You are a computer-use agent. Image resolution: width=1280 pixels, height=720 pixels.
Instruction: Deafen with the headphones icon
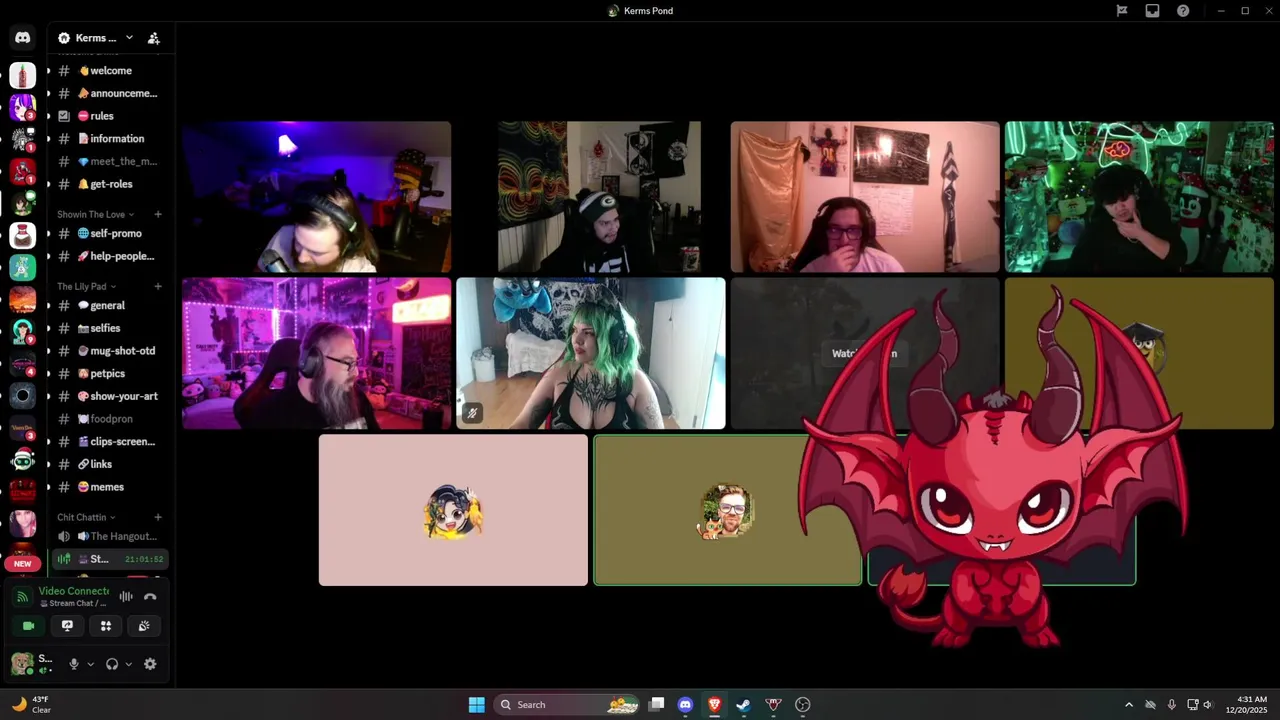point(112,664)
